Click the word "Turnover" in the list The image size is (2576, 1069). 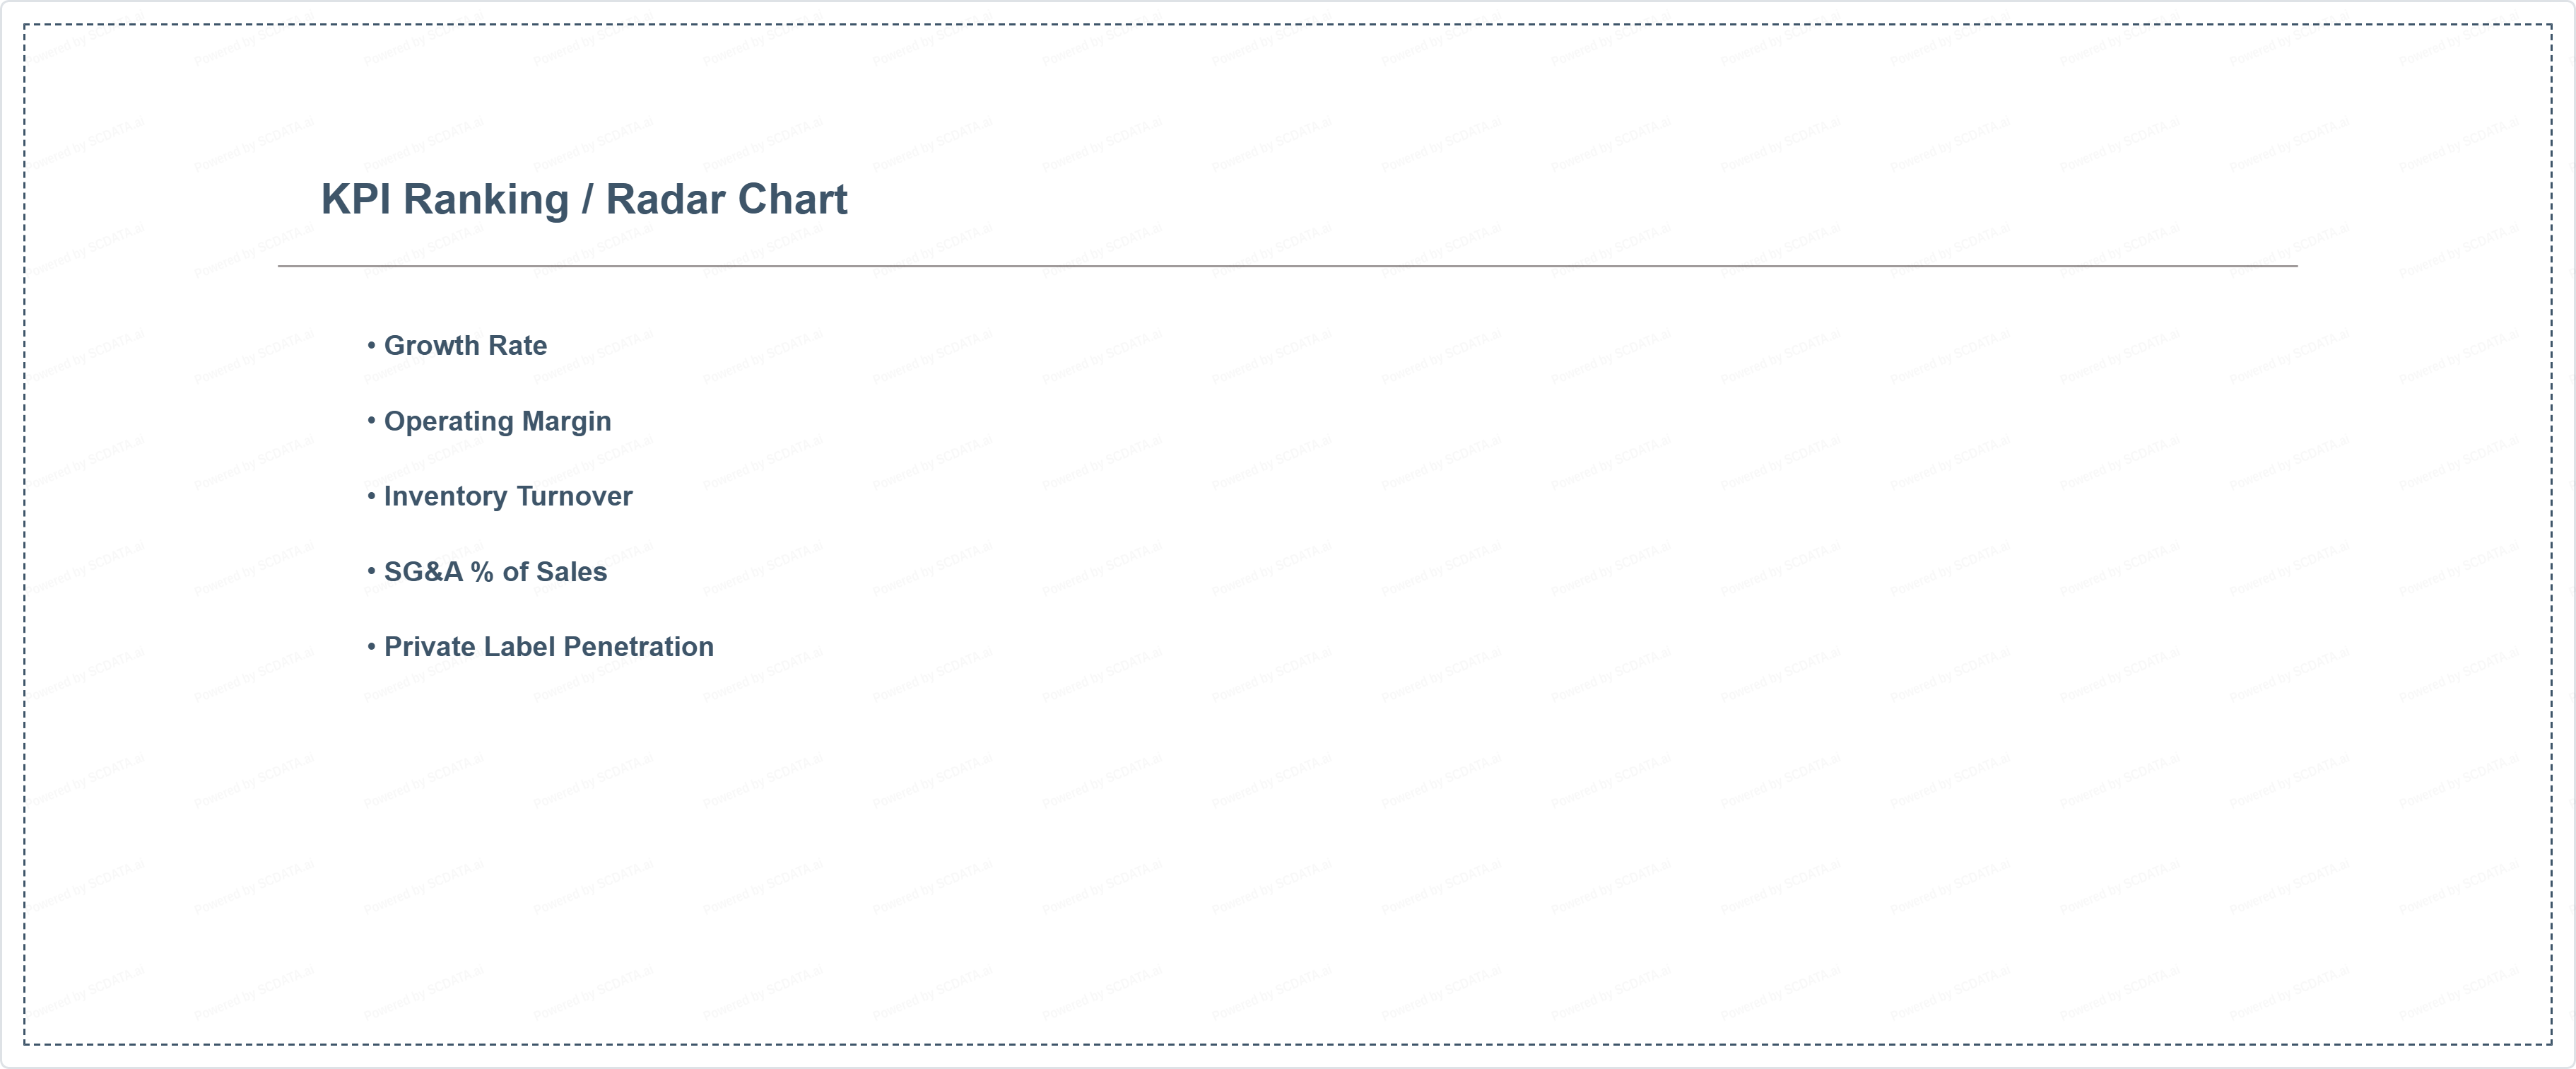(x=574, y=497)
